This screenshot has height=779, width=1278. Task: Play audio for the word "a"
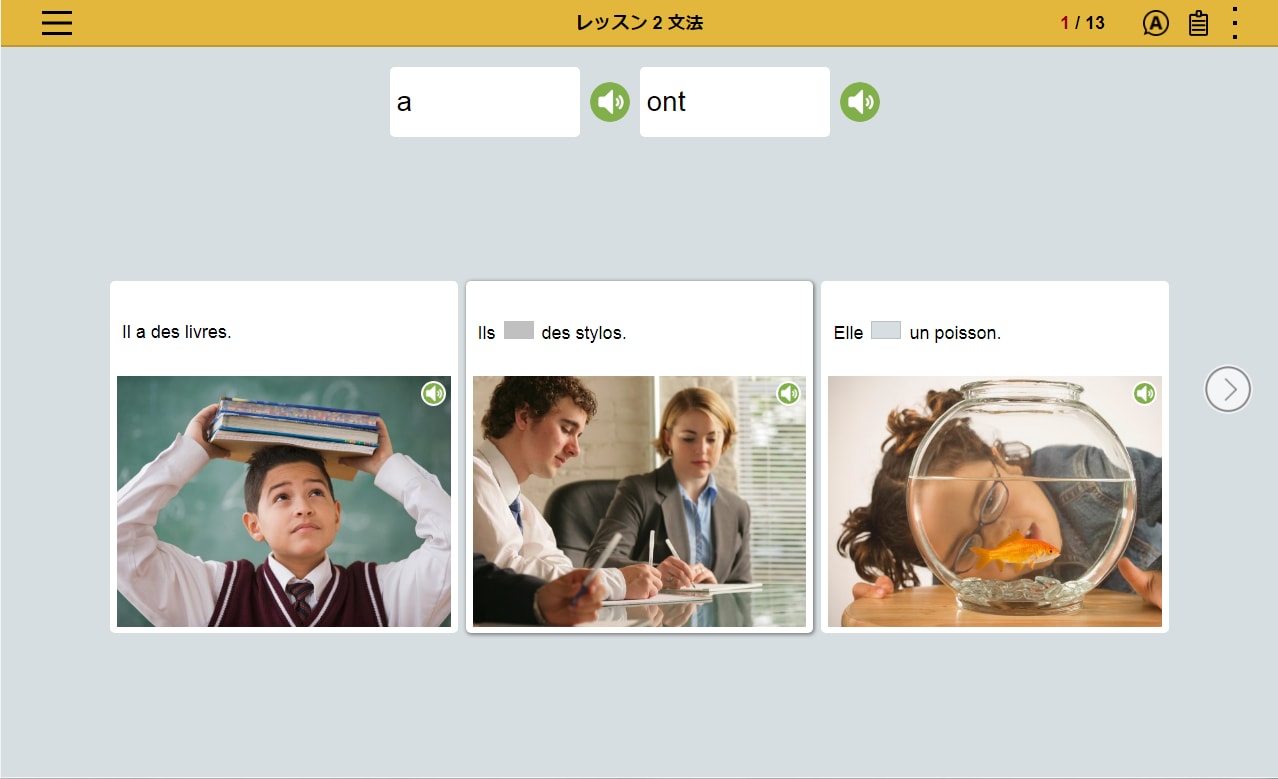610,102
